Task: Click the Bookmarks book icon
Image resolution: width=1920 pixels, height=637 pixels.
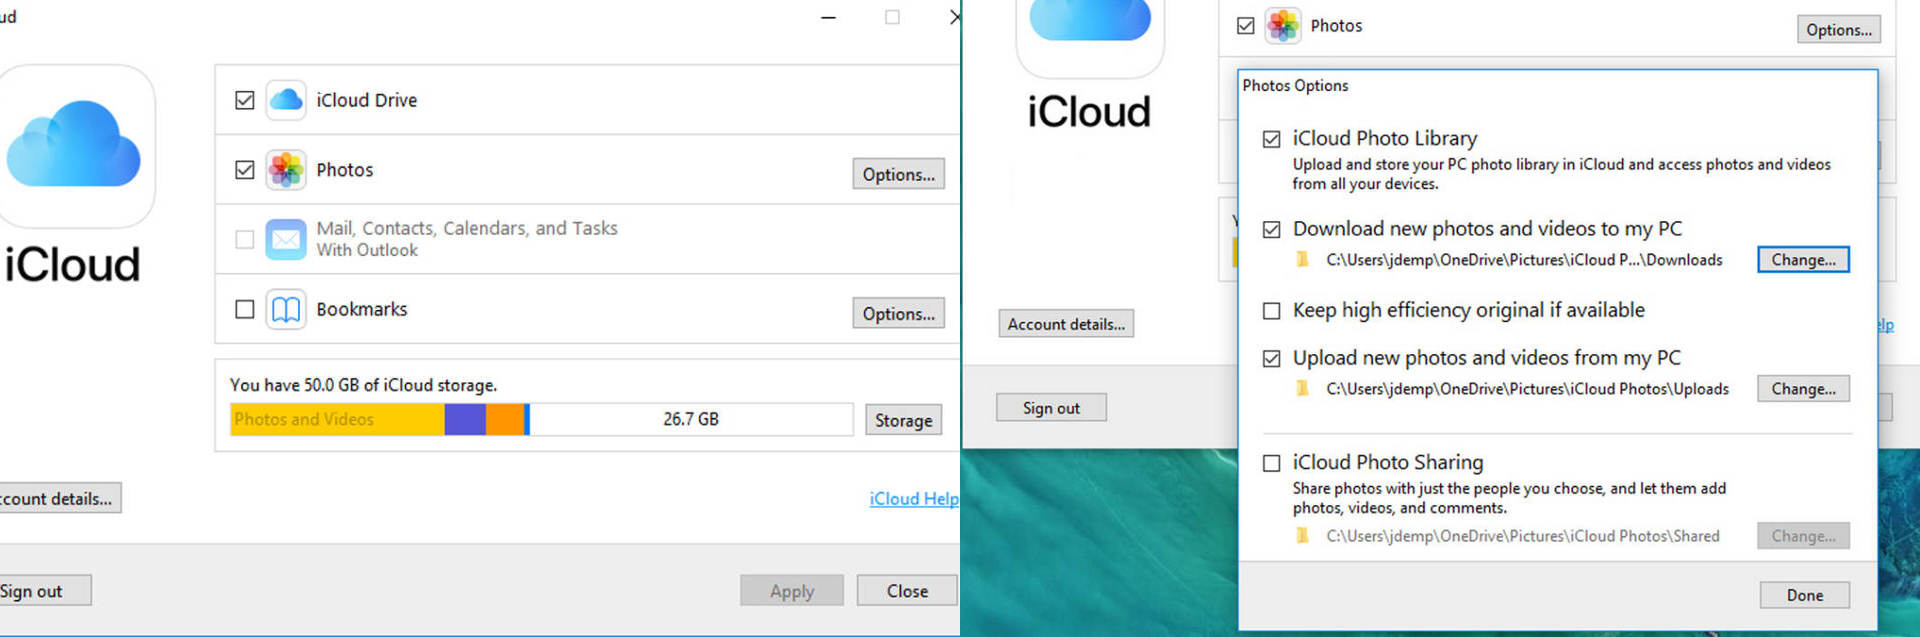Action: (x=286, y=310)
